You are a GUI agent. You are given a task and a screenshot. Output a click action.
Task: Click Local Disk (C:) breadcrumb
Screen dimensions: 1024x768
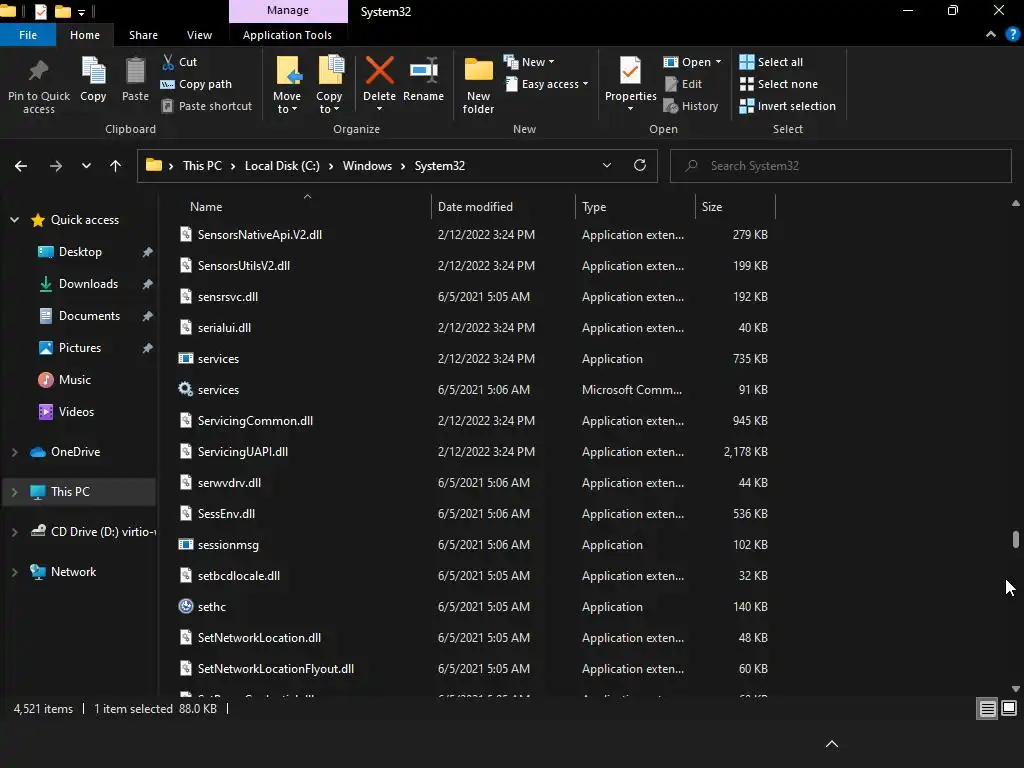pos(282,166)
